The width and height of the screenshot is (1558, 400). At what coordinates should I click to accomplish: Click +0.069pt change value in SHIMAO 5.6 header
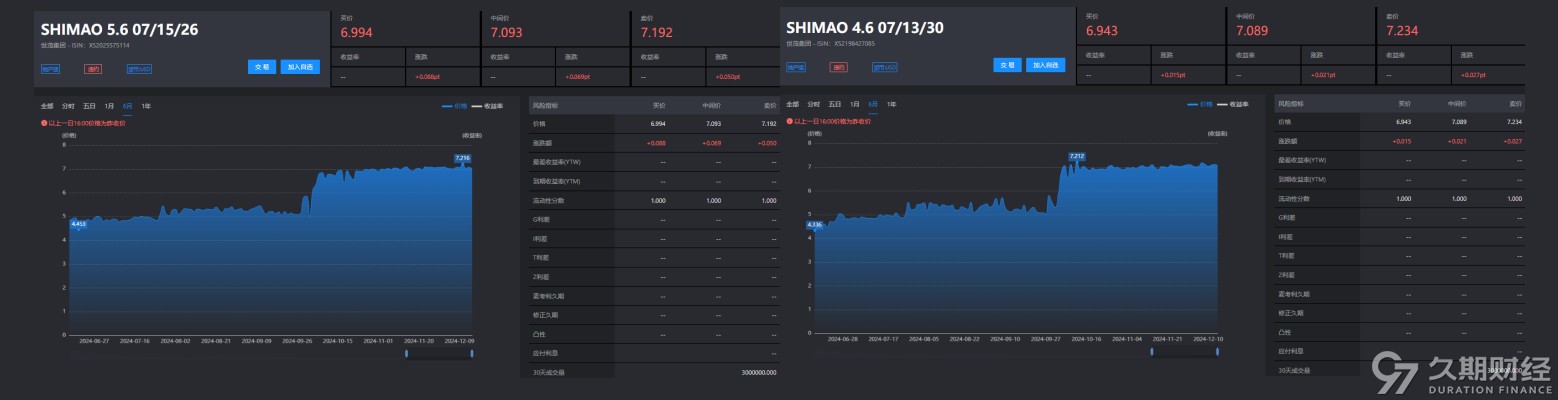[579, 77]
